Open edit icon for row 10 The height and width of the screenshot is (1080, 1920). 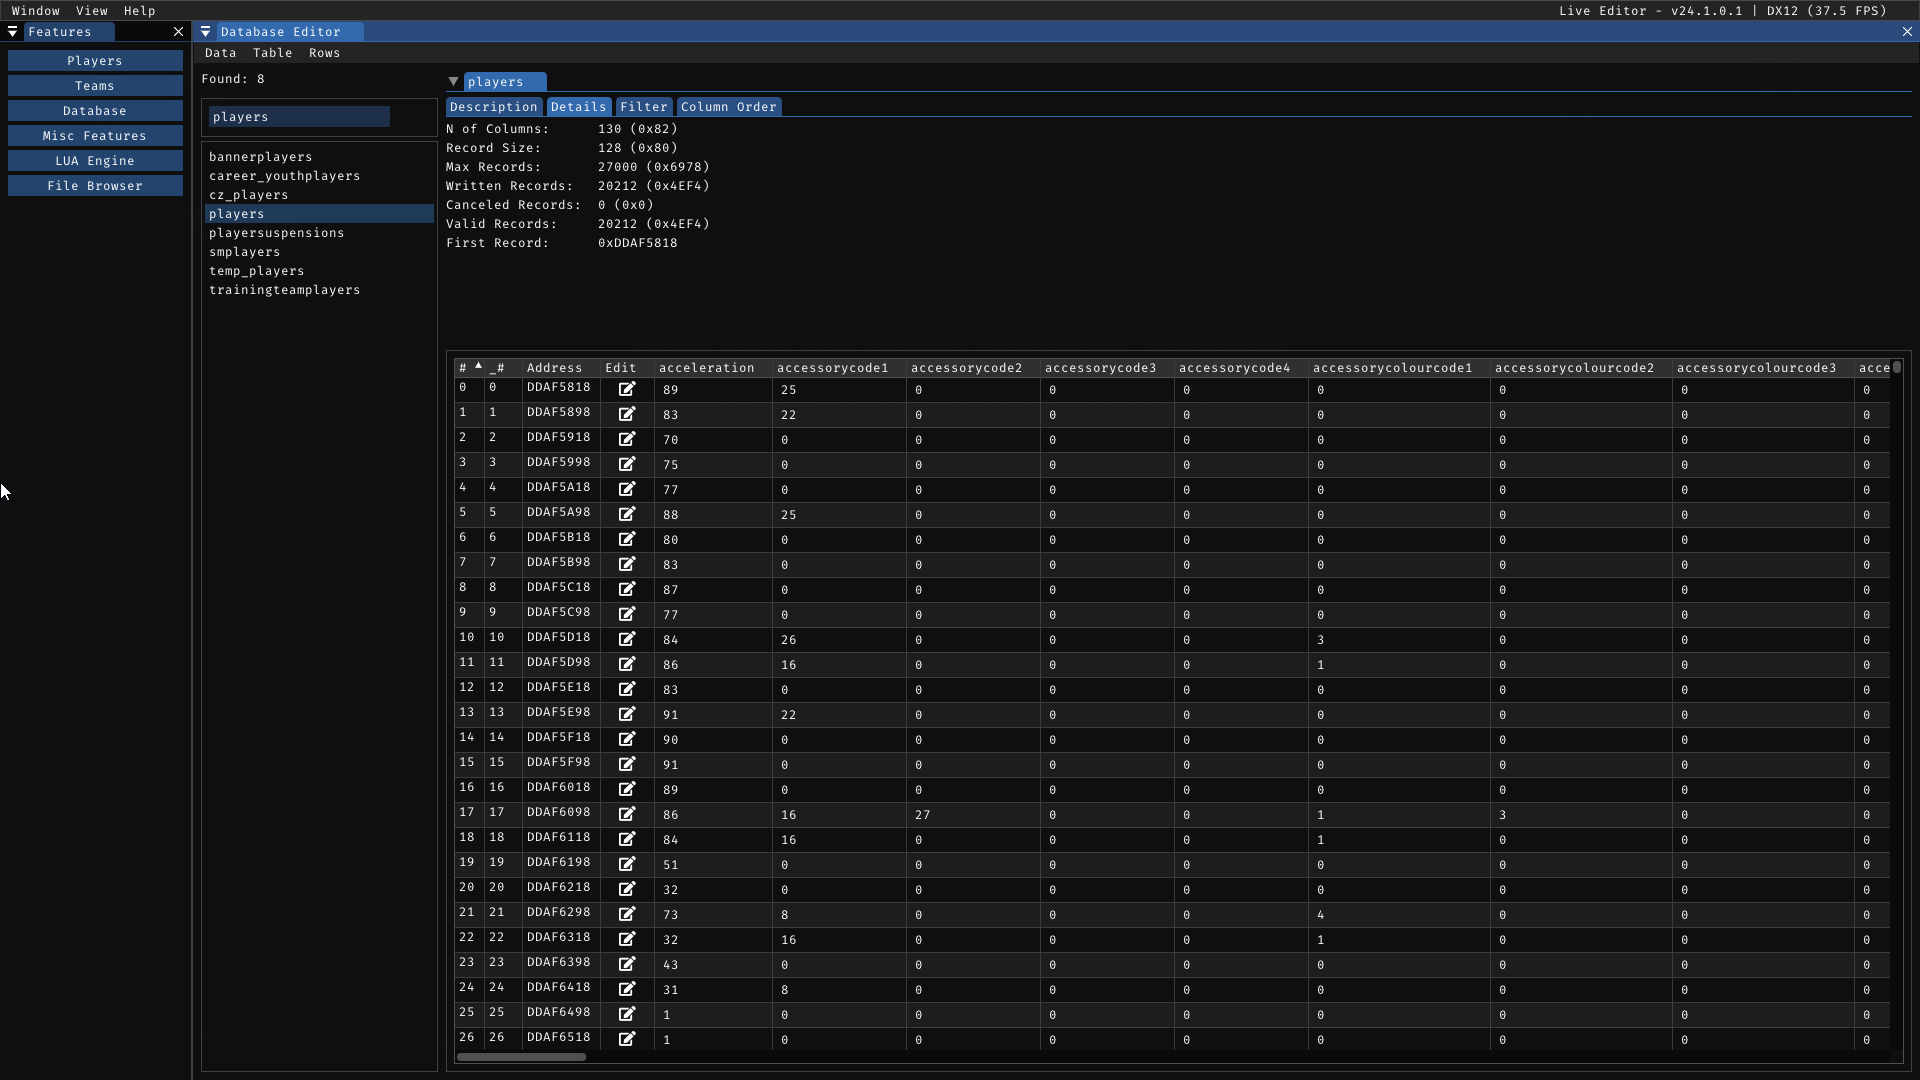627,639
